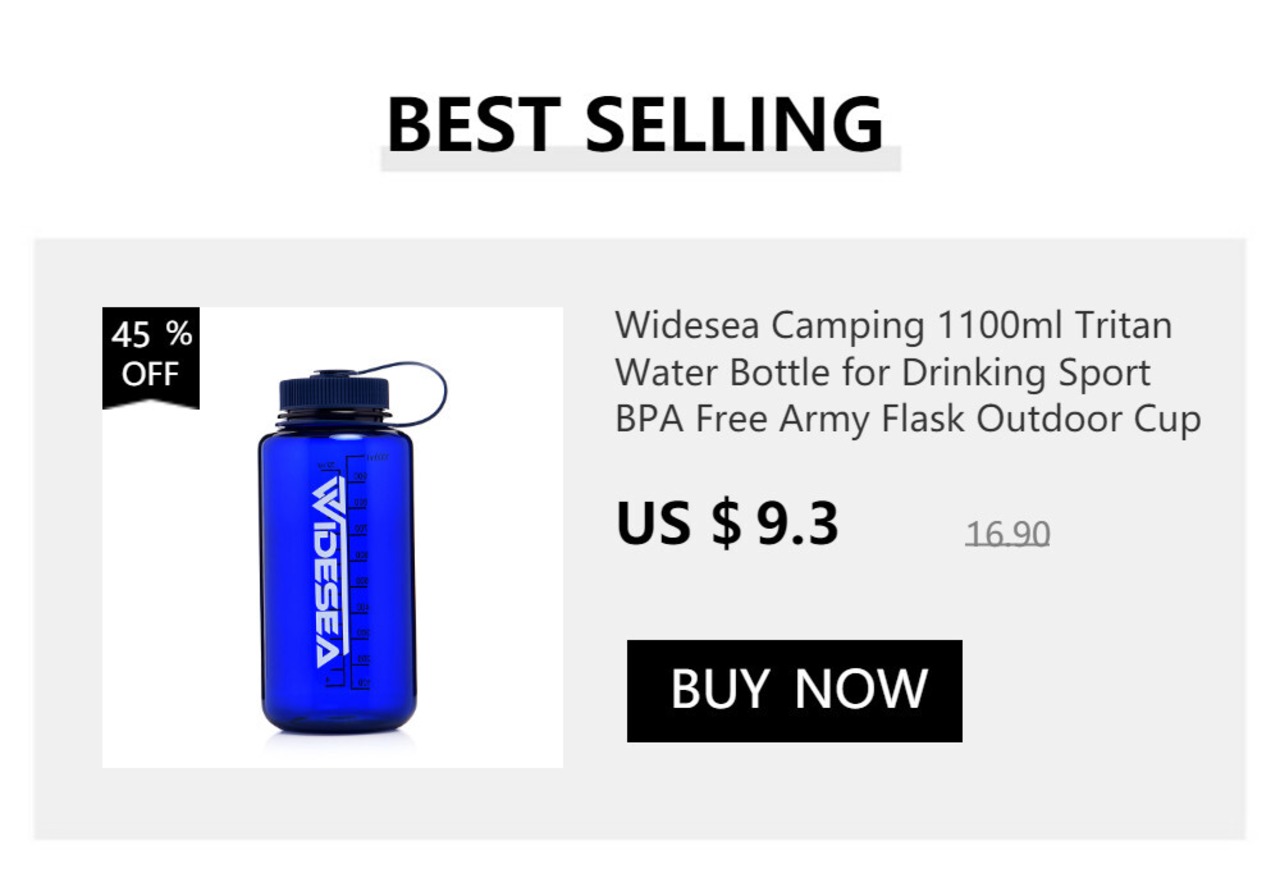Screen dimensions: 1280x896
Task: Open the Widesea Camping water bottle title link
Action: tap(908, 372)
